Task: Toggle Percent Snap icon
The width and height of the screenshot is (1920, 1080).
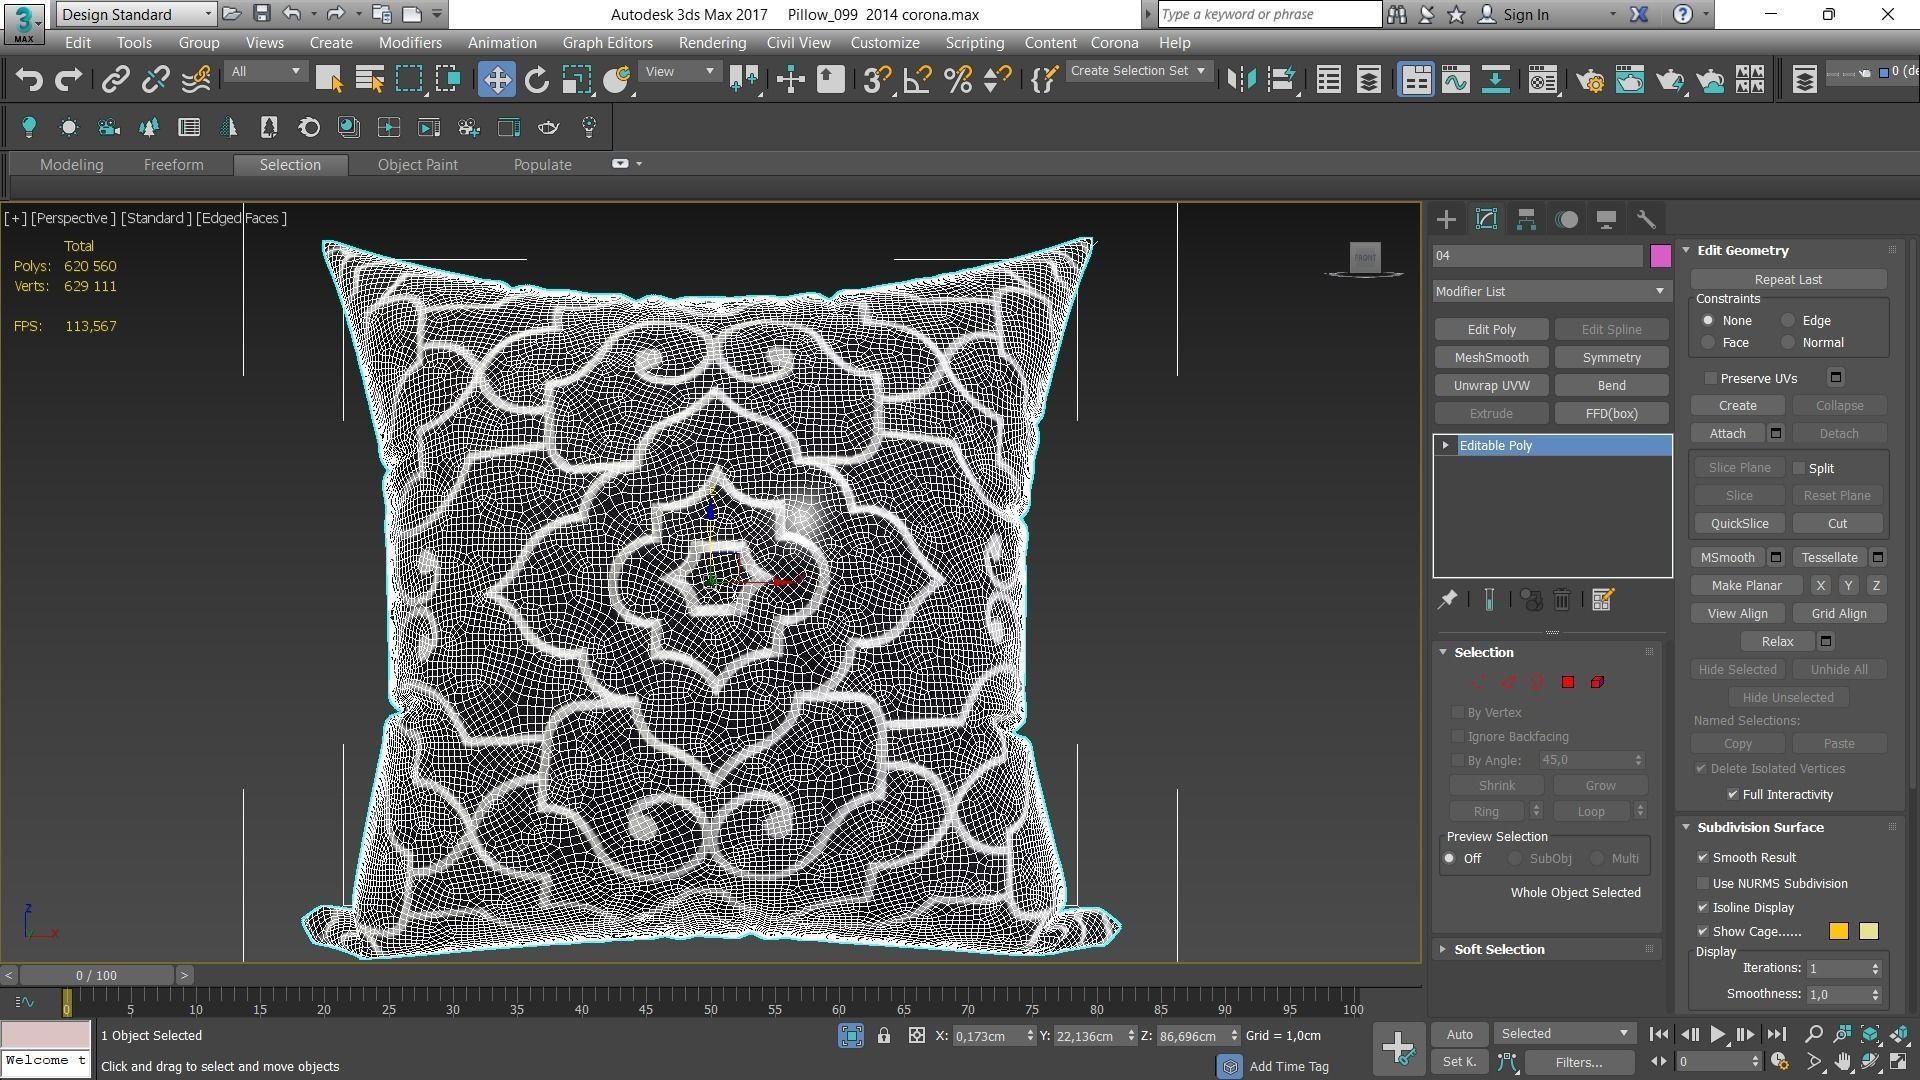Action: 958,80
